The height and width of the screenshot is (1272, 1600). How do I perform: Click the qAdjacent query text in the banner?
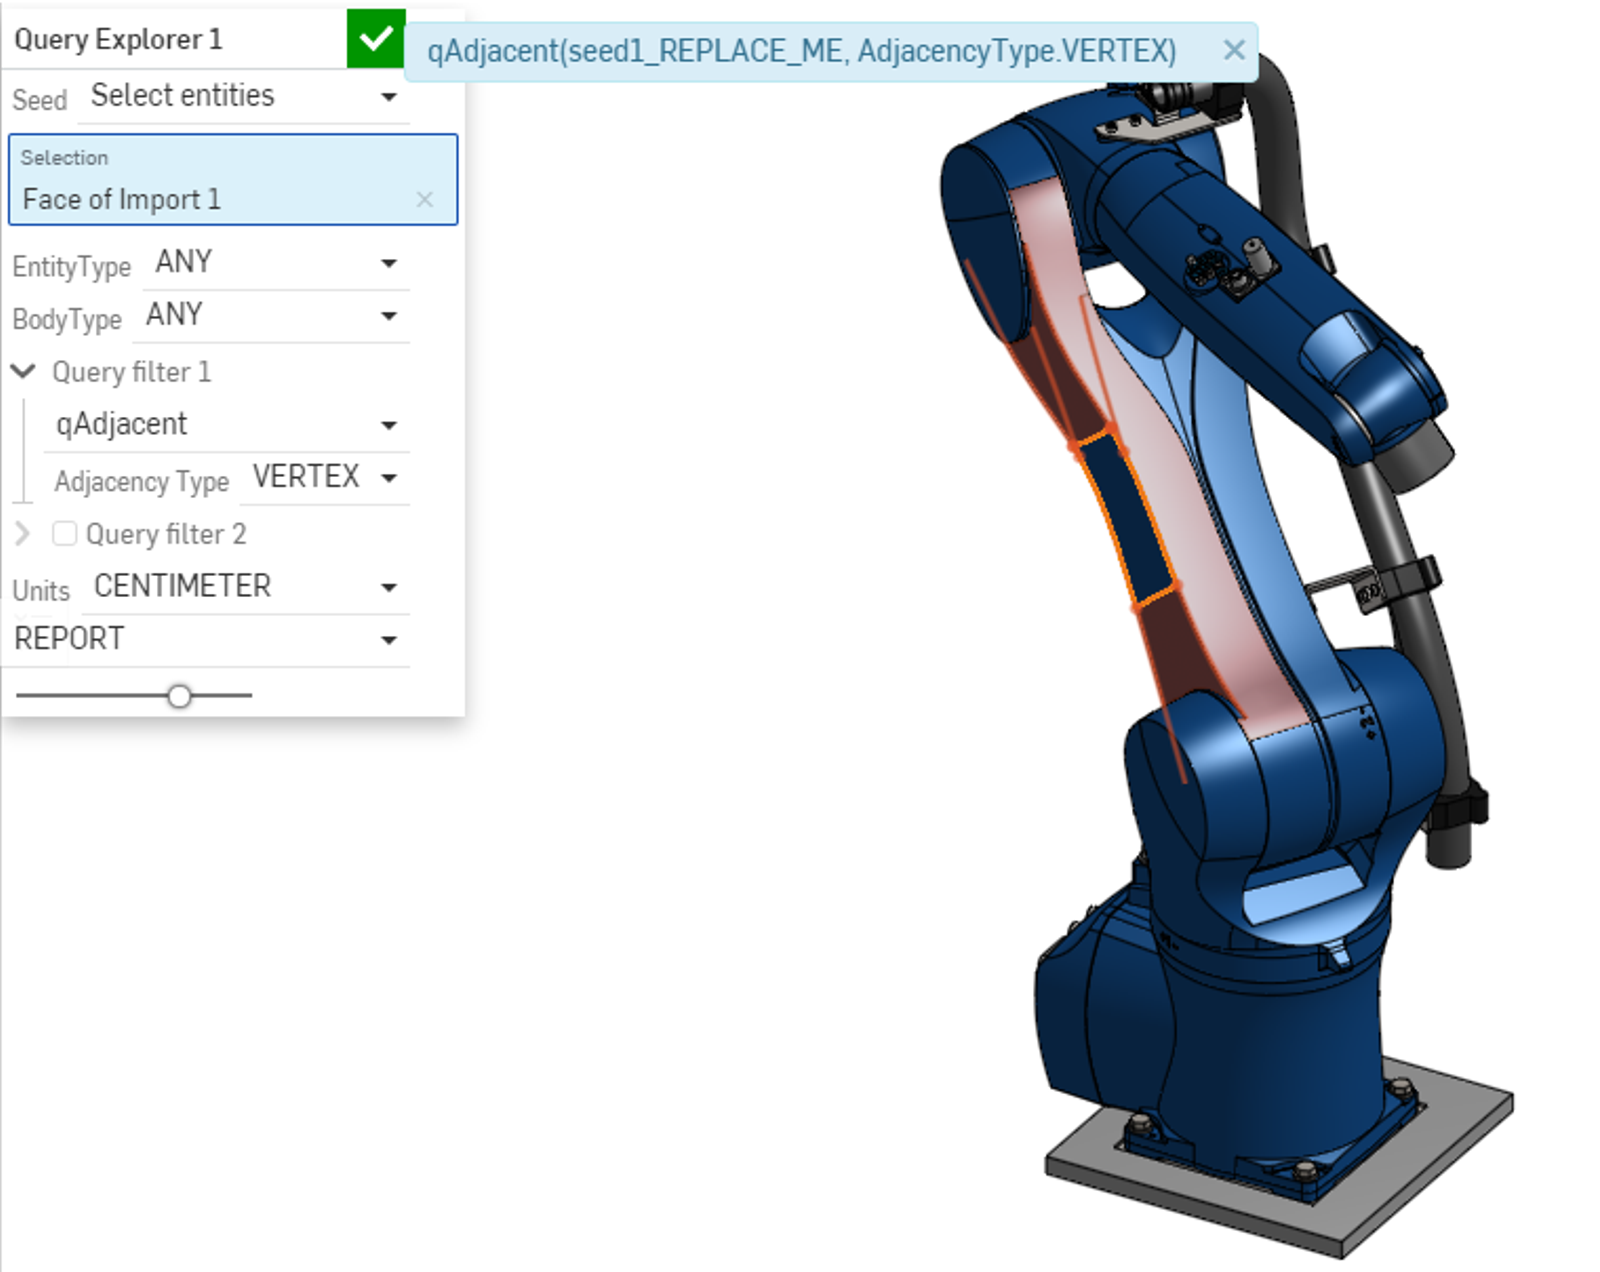(x=801, y=51)
